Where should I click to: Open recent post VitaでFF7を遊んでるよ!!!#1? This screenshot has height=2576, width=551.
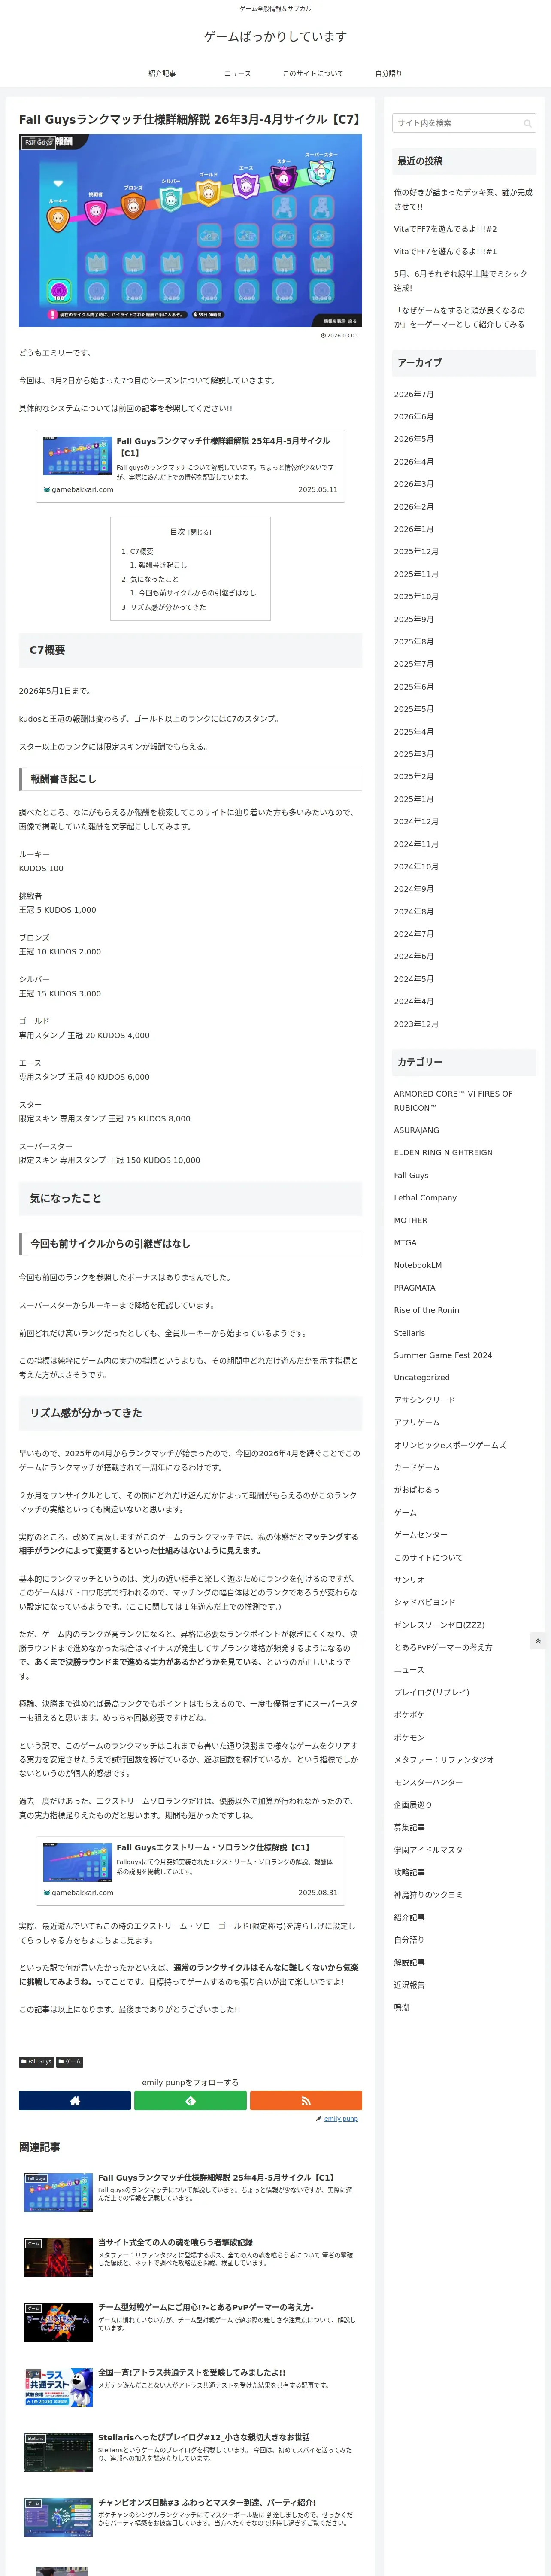445,251
